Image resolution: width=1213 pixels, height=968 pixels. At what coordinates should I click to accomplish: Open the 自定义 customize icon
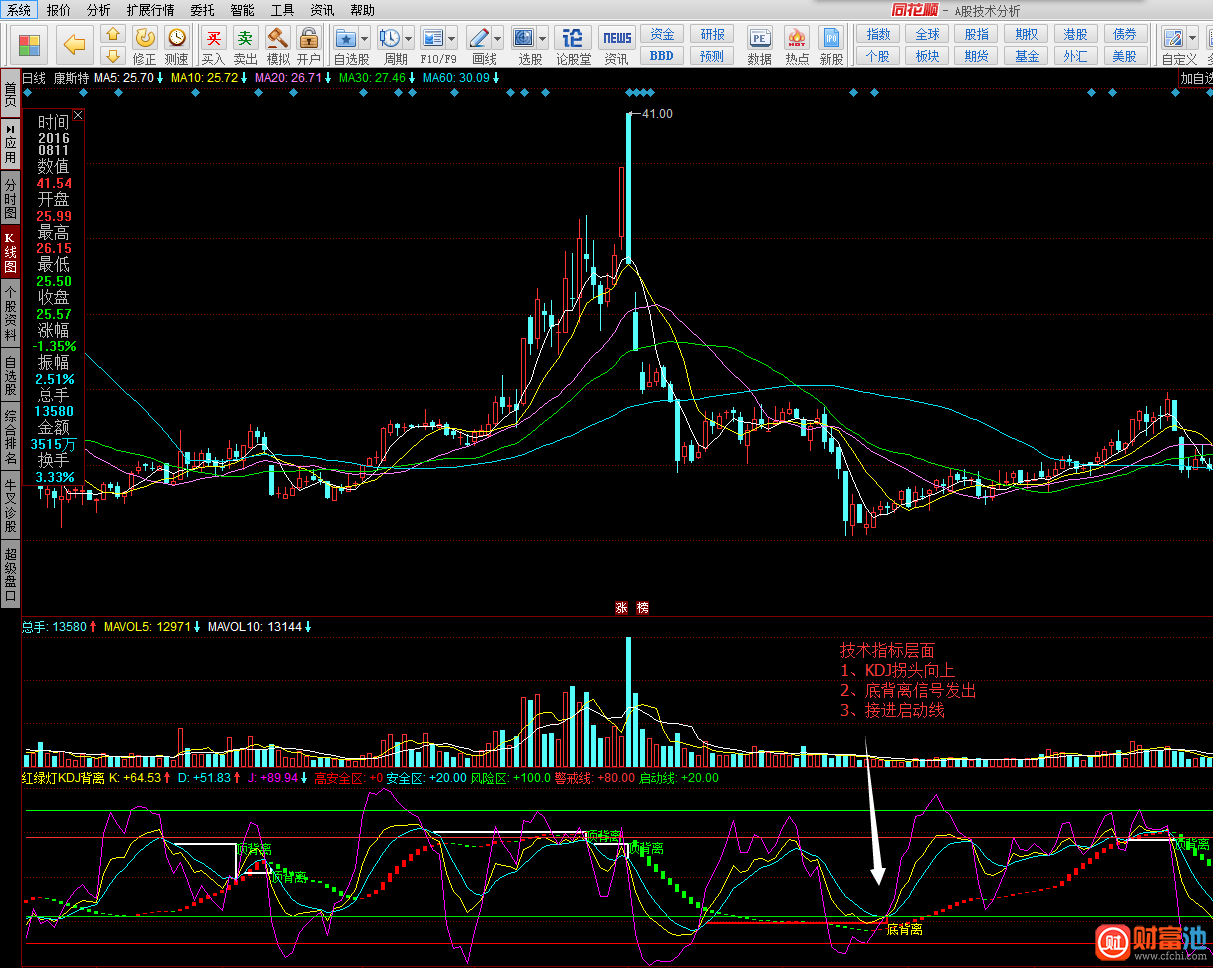coord(1173,38)
